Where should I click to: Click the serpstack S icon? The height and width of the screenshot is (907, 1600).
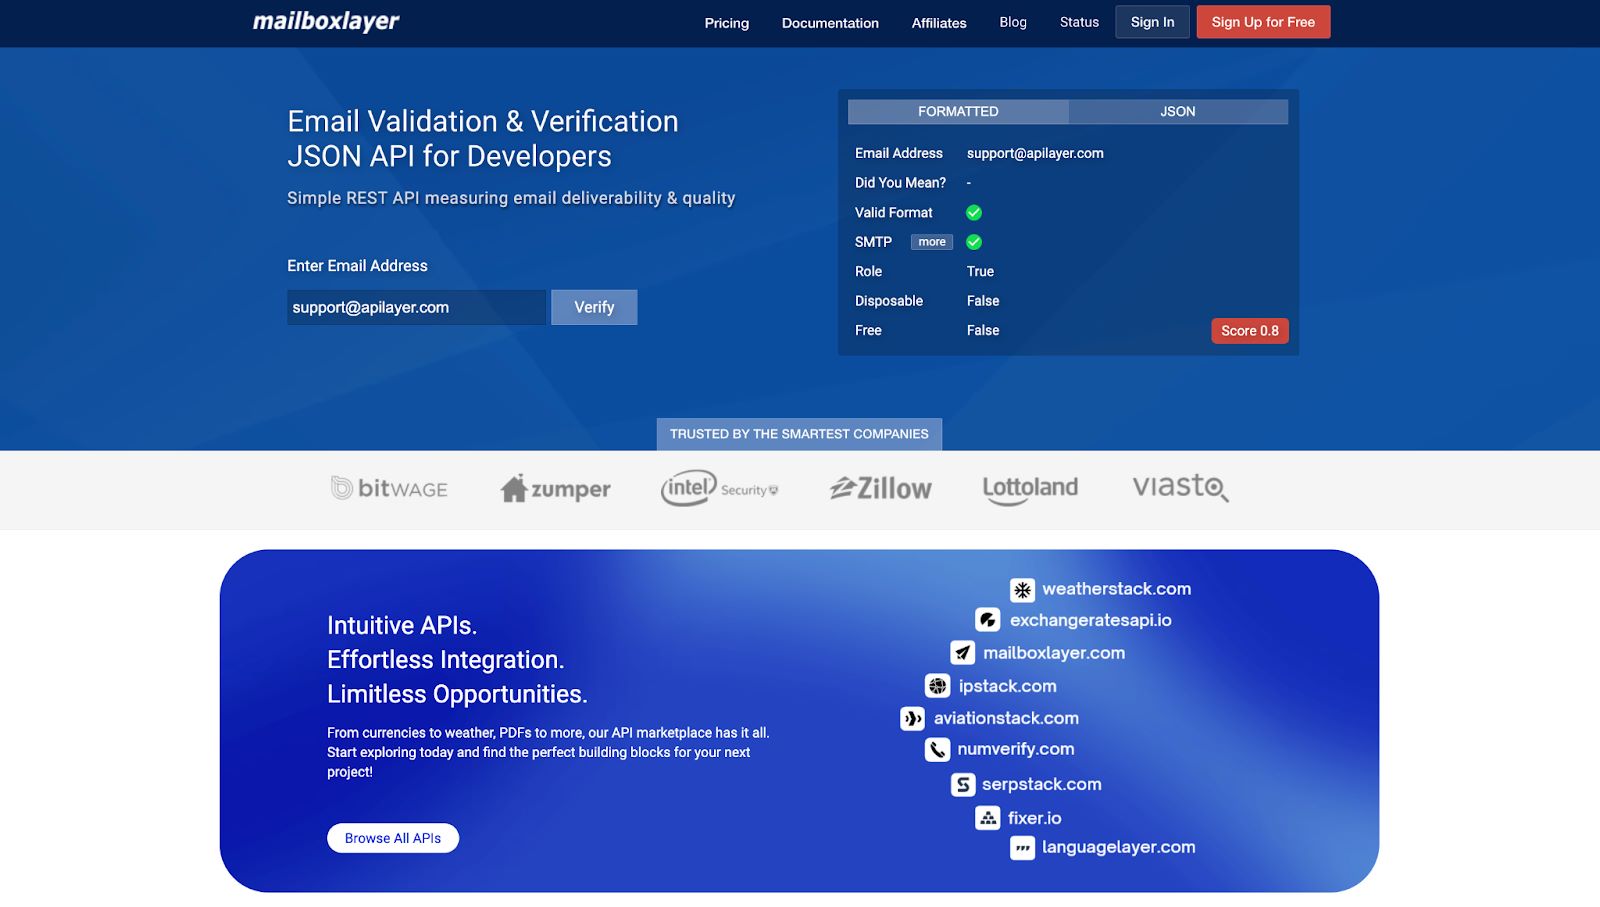[963, 784]
